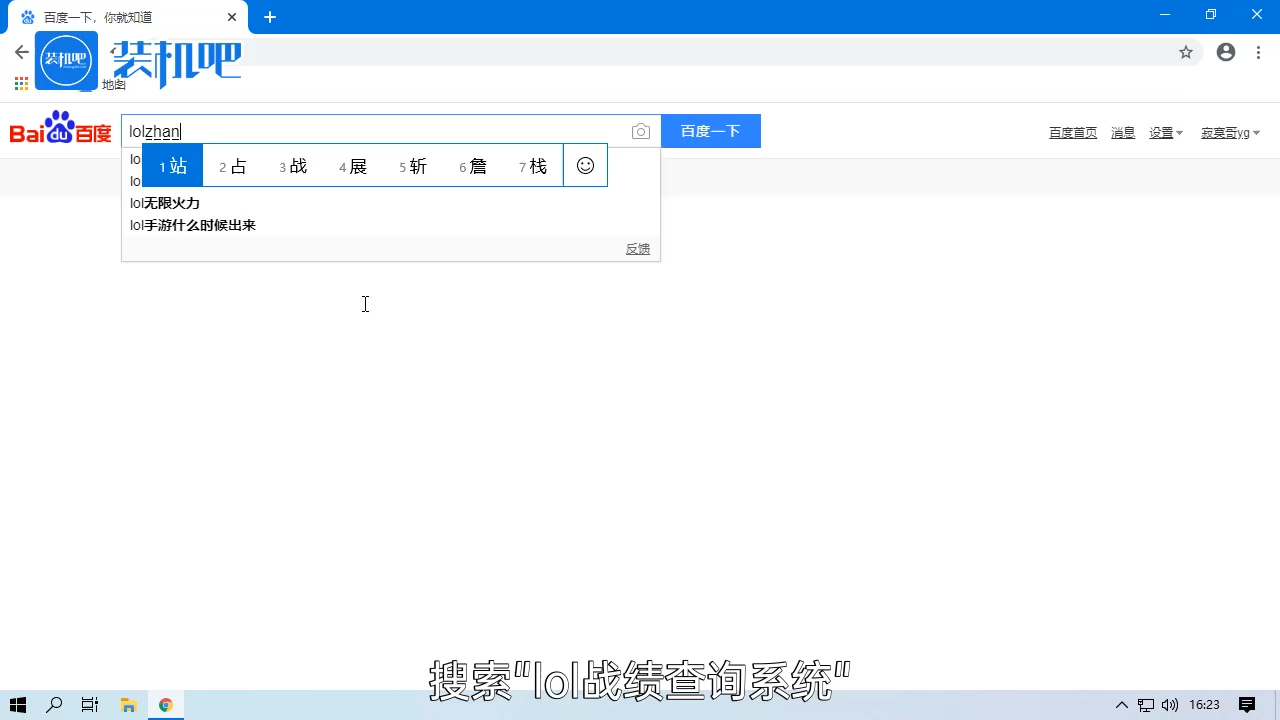
Task: Click the 百度一下 search button
Action: tap(710, 131)
